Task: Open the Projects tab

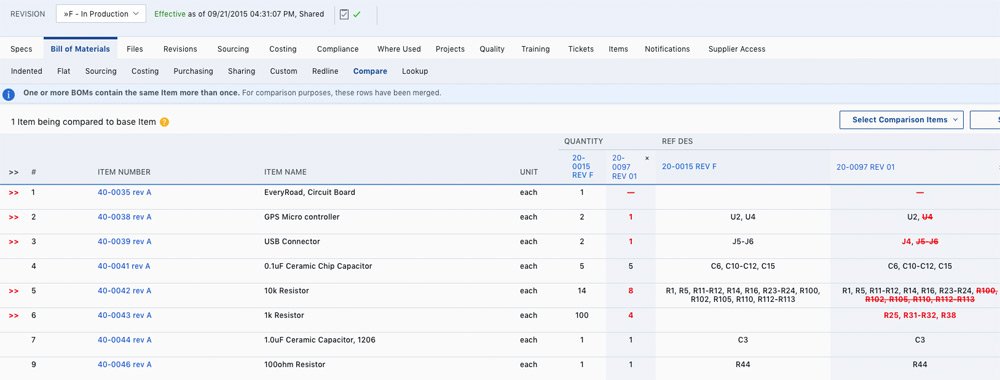Action: (450, 49)
